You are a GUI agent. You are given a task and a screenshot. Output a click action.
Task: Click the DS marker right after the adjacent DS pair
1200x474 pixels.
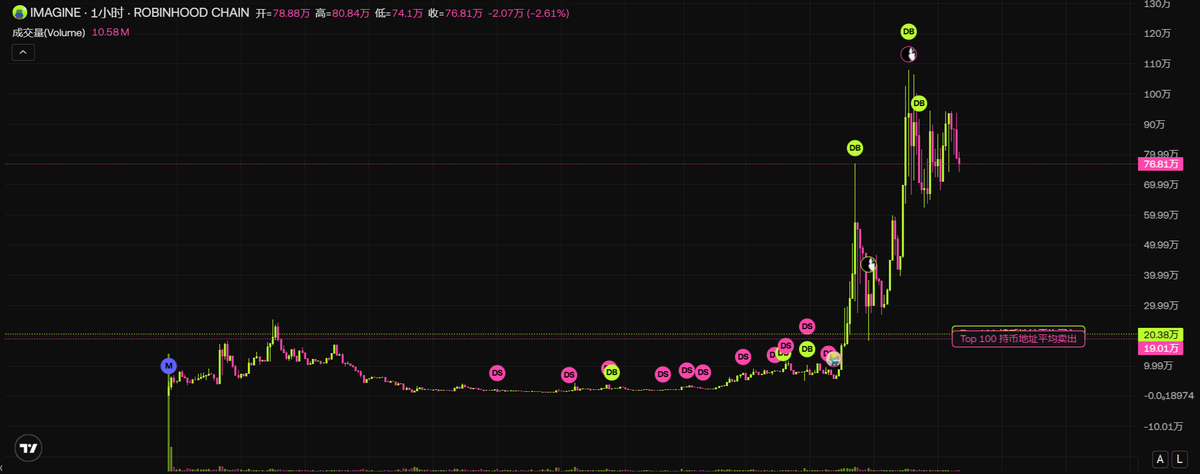[x=743, y=356]
